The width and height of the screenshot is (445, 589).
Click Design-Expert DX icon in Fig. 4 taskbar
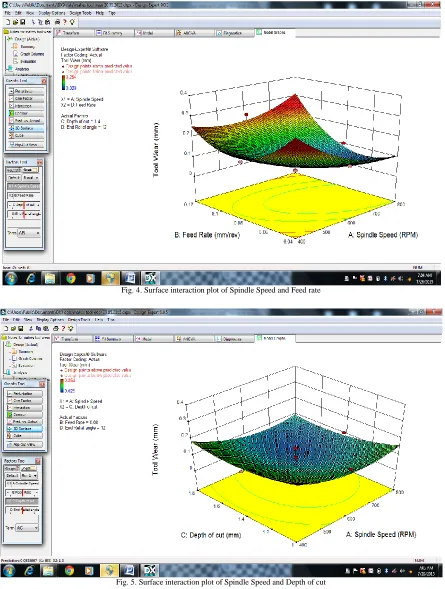(150, 278)
